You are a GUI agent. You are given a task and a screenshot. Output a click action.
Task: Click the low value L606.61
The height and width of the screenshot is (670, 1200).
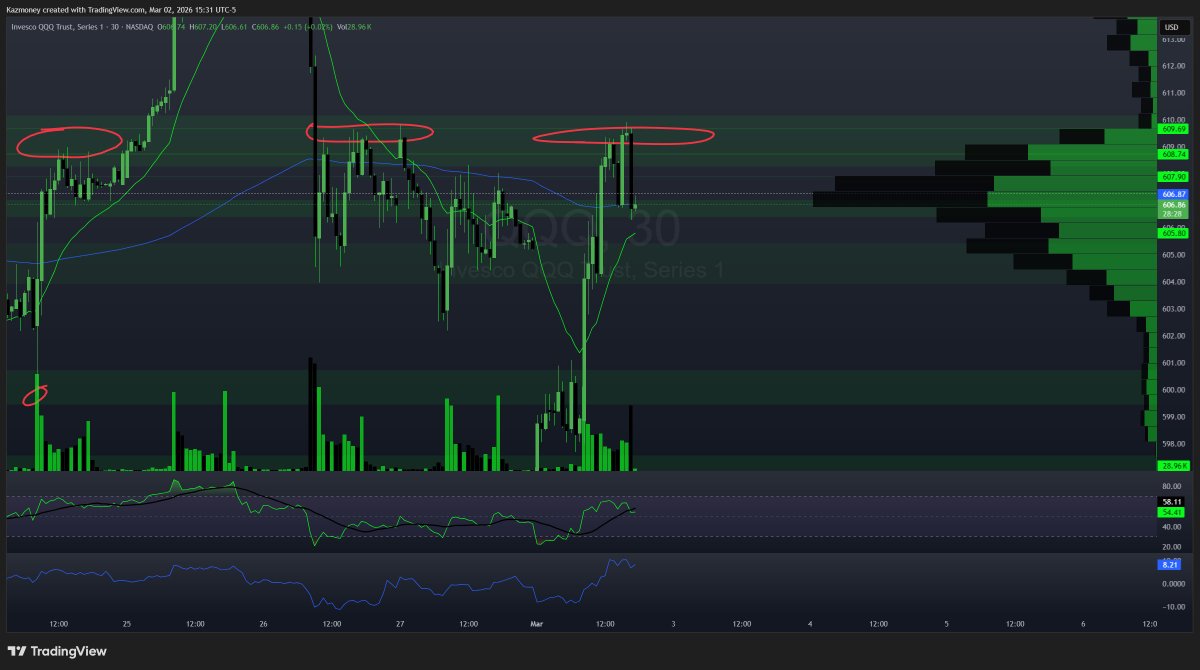pos(234,27)
